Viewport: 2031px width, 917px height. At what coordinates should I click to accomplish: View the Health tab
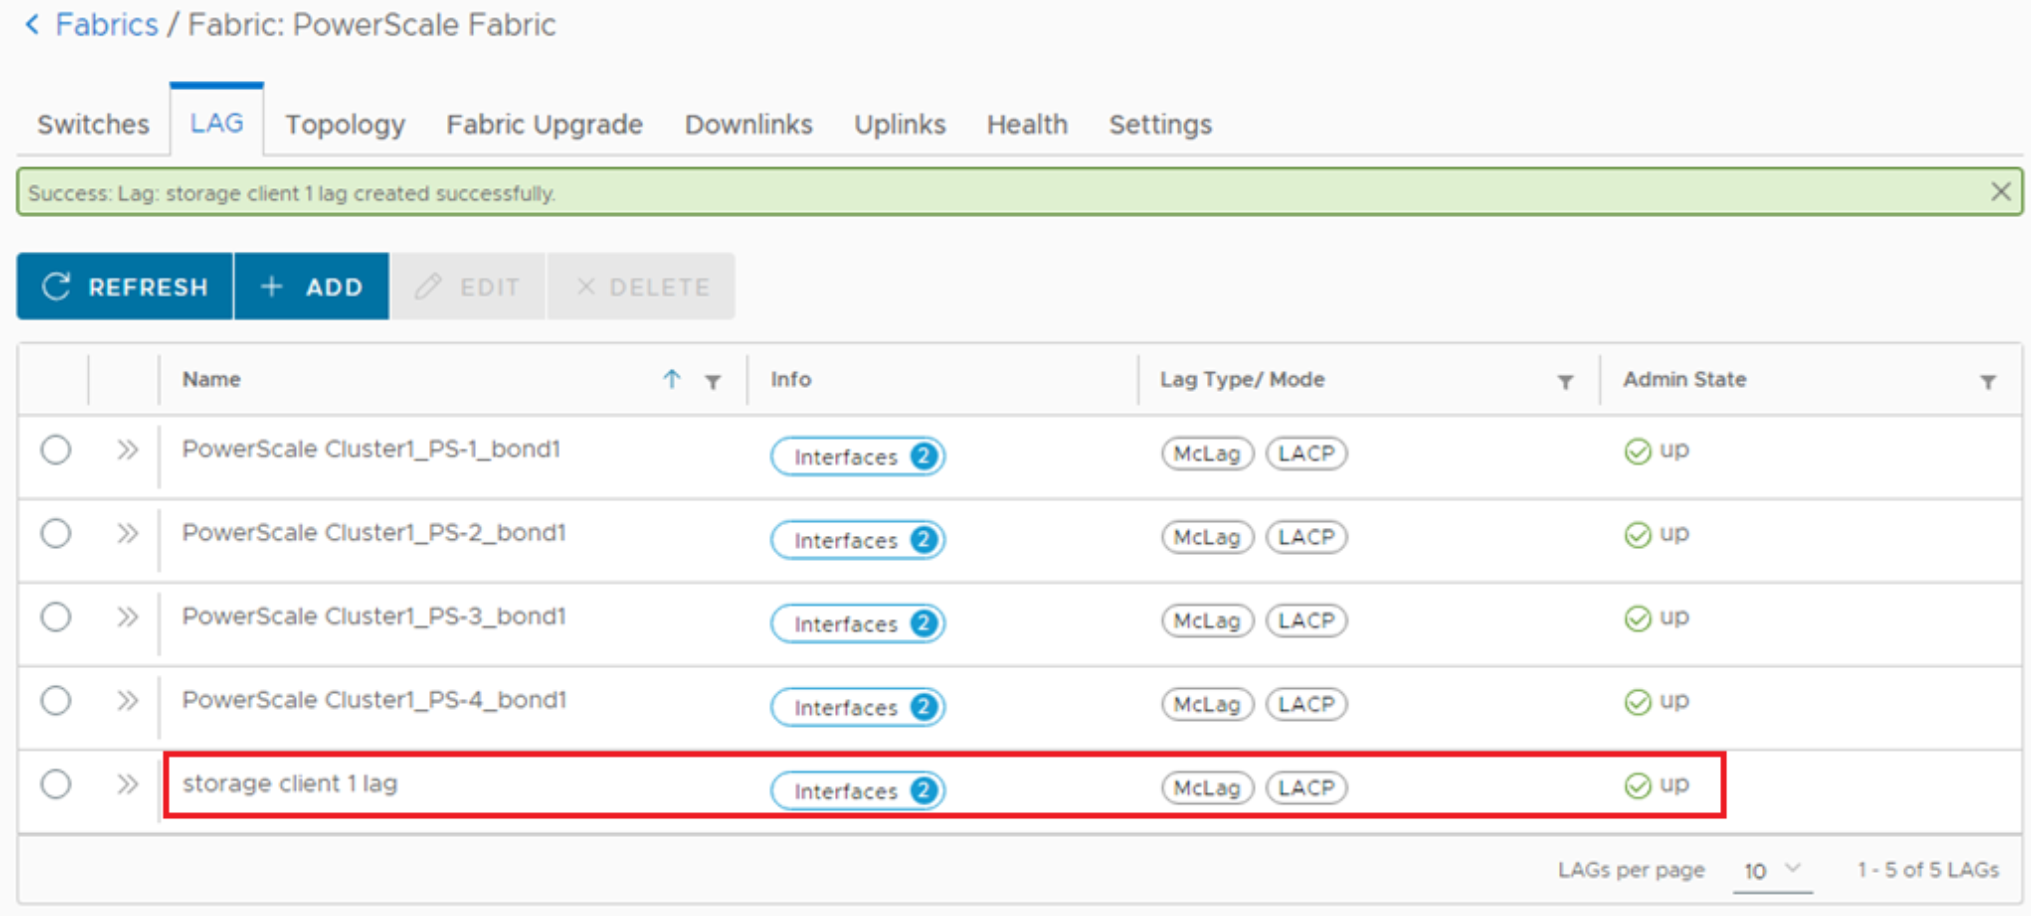[1027, 124]
